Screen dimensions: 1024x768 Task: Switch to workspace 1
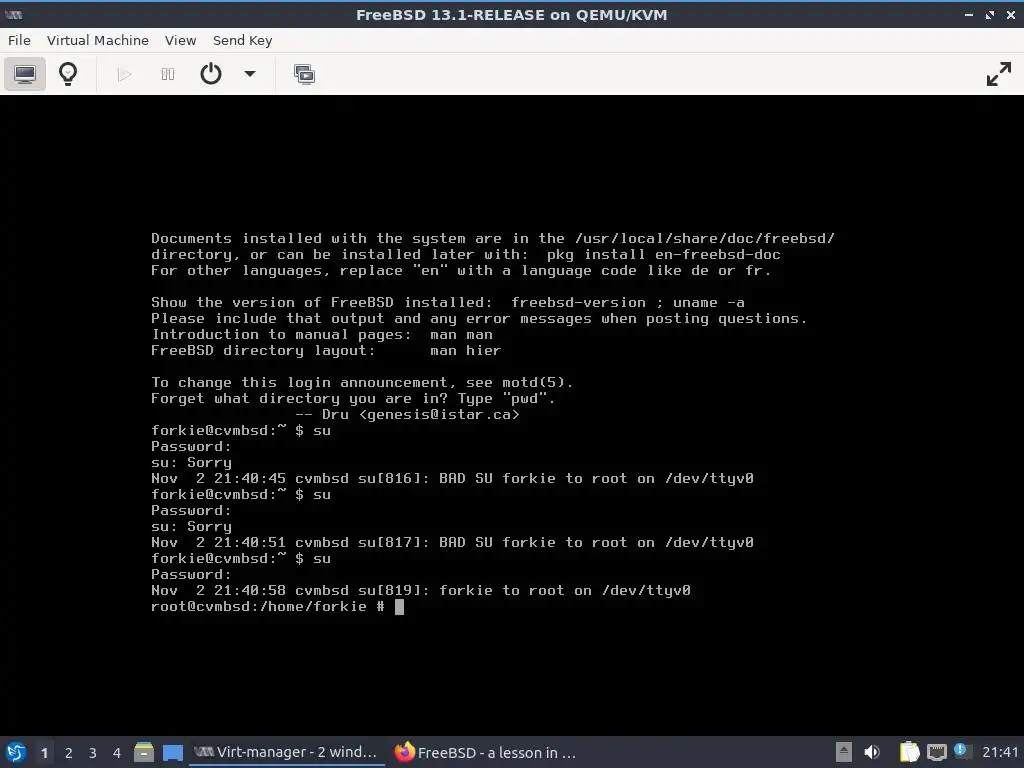(x=44, y=753)
